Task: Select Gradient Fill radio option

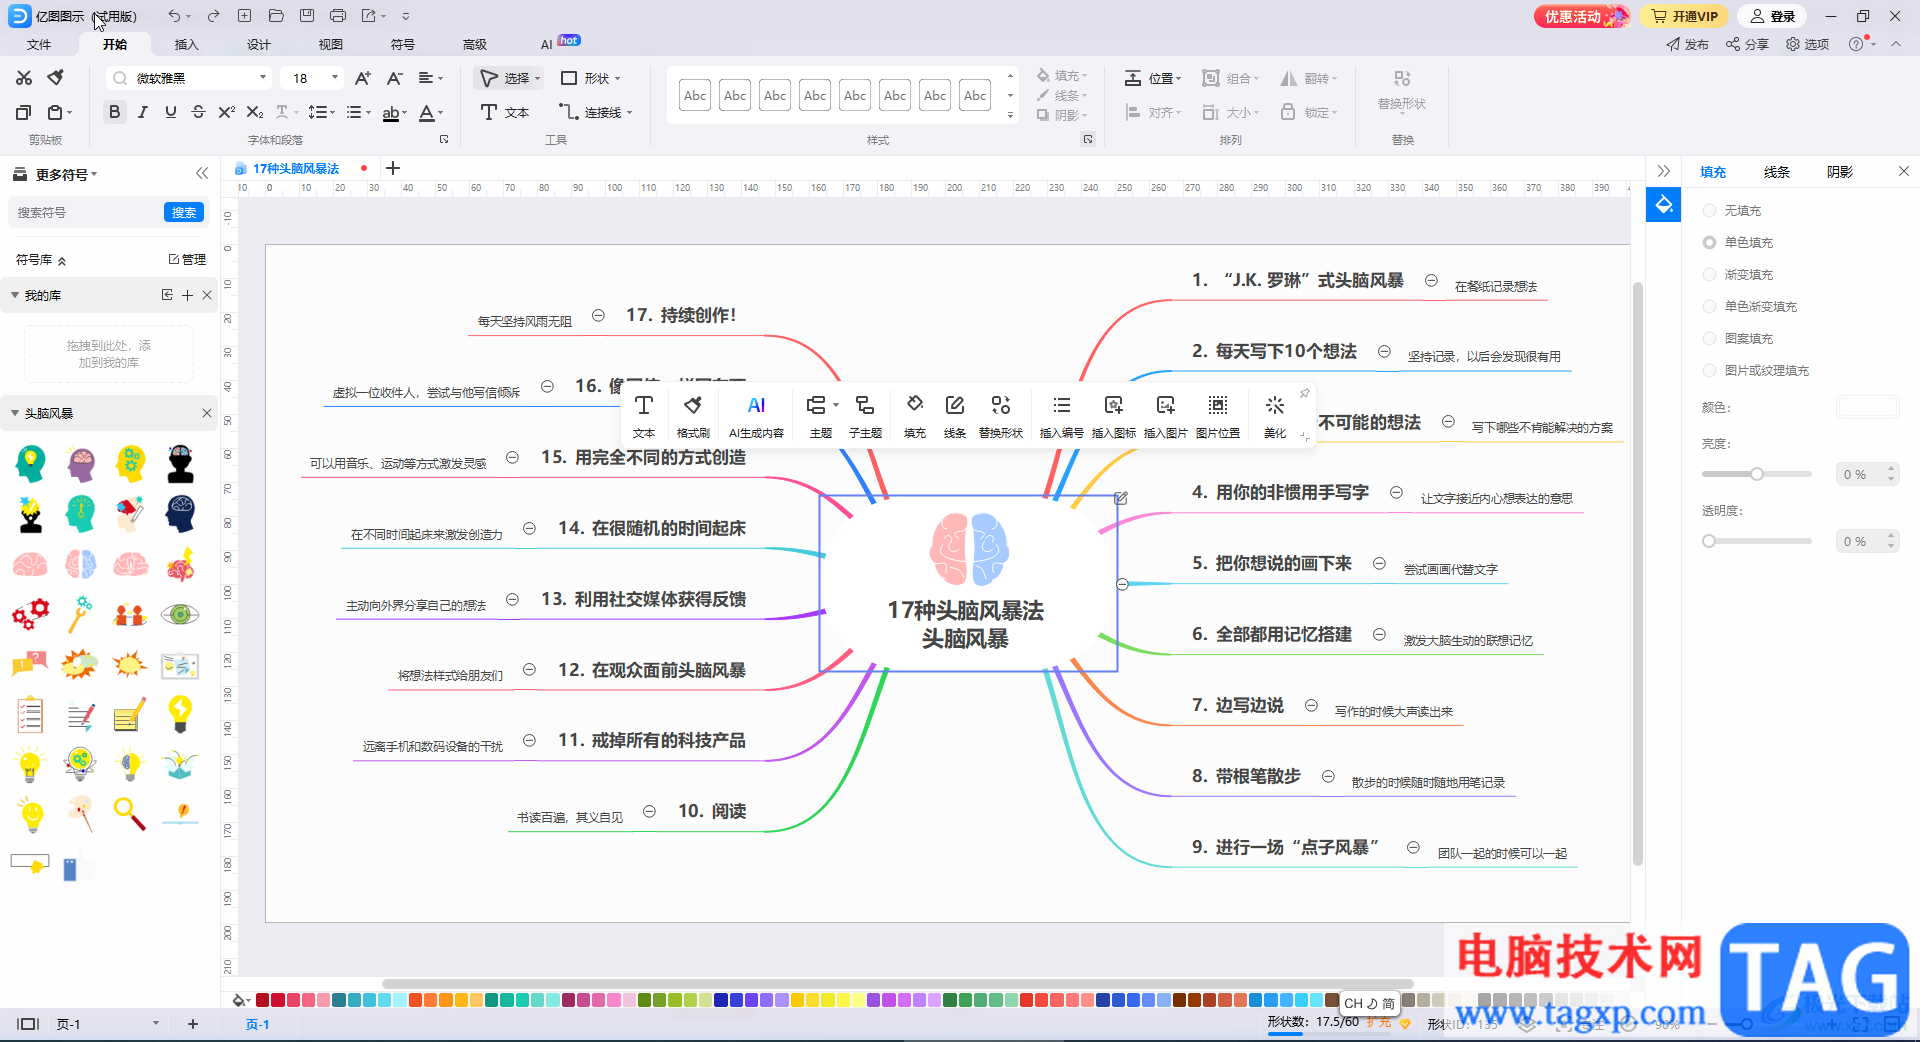Action: [1709, 275]
